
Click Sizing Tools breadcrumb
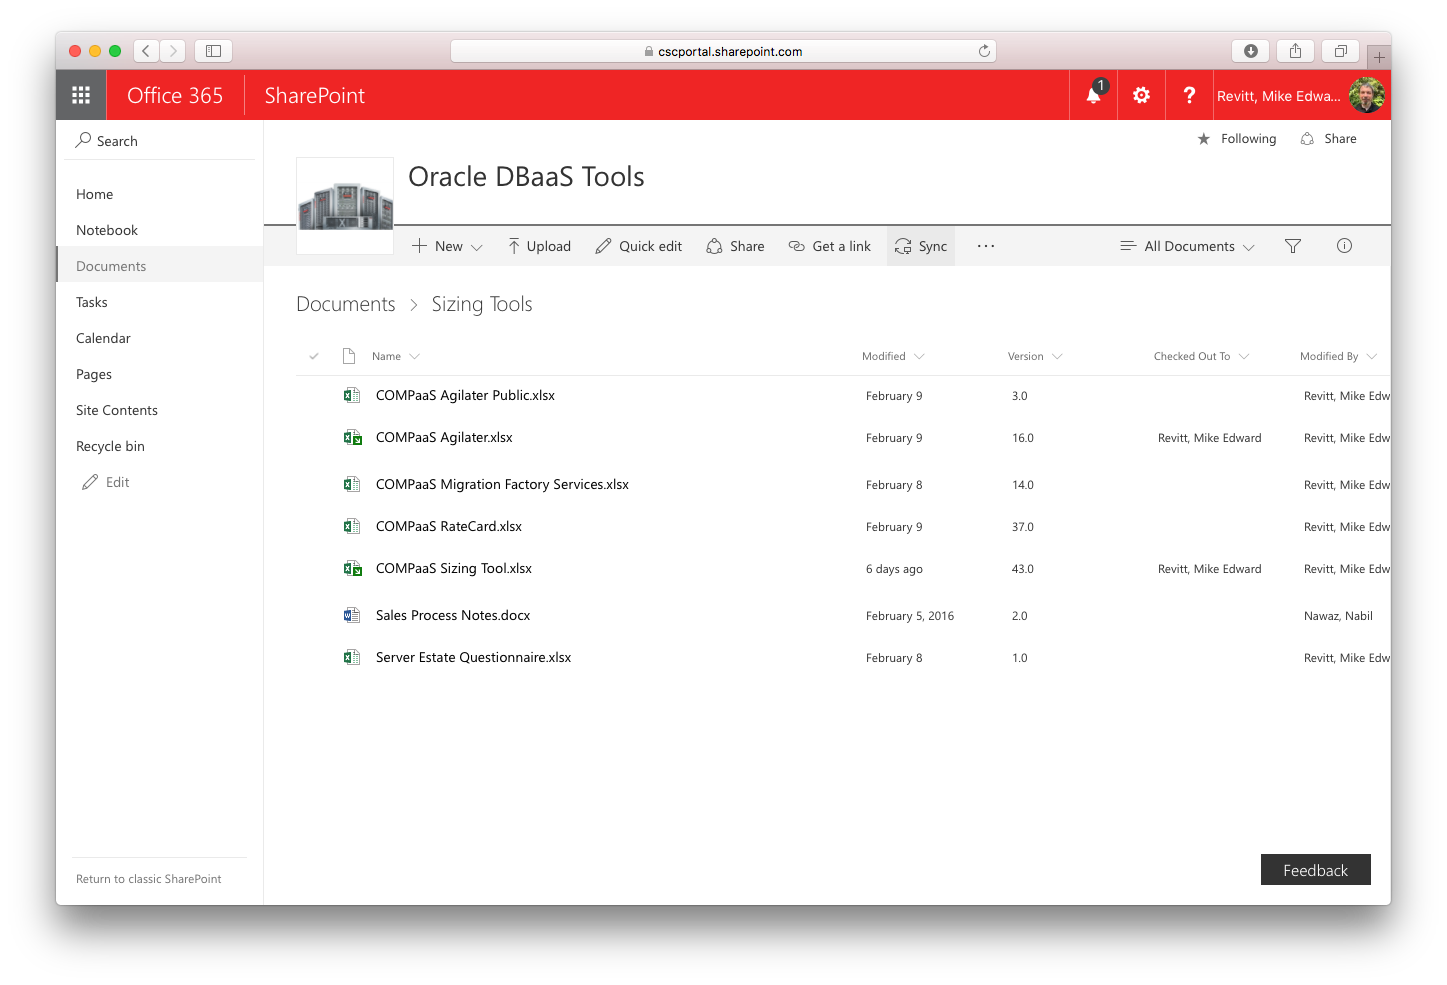tap(482, 304)
